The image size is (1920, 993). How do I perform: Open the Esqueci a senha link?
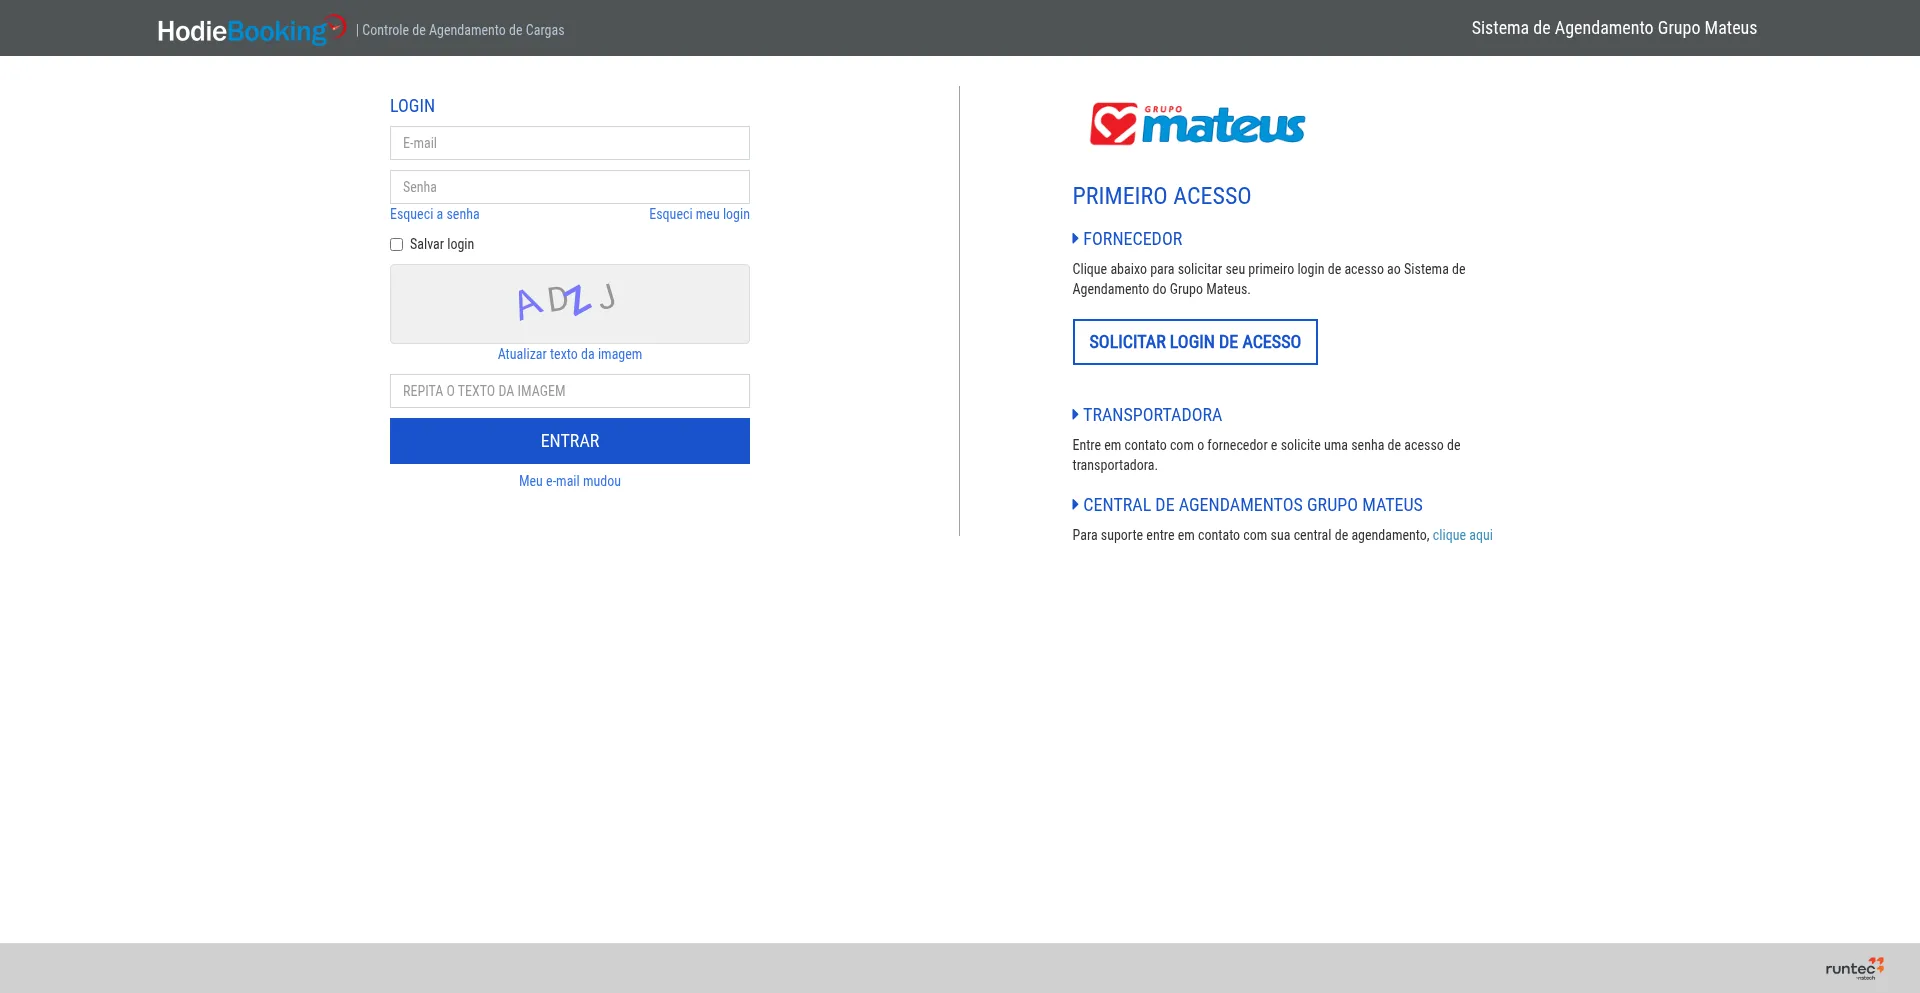[435, 214]
